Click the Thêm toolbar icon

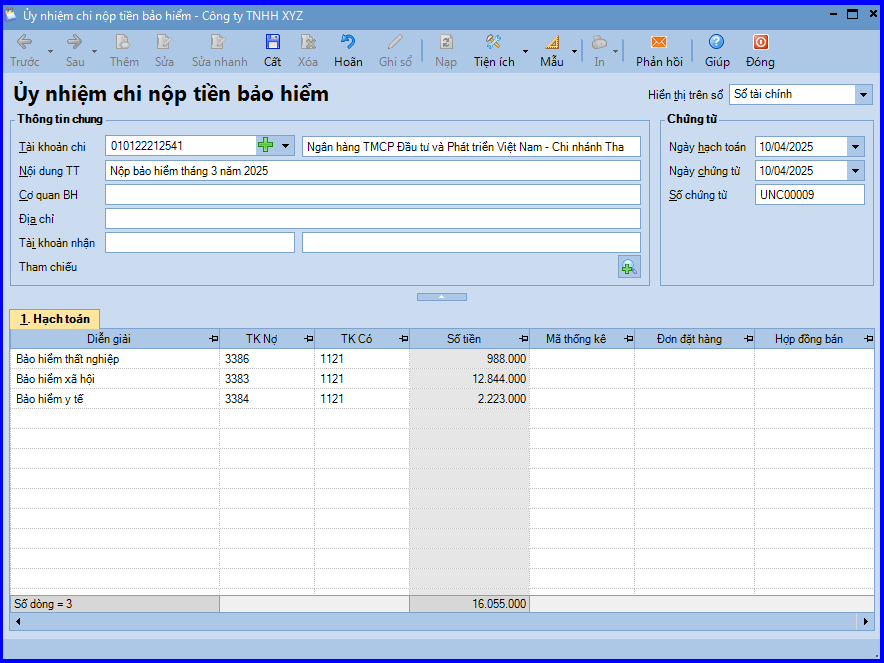pyautogui.click(x=123, y=42)
